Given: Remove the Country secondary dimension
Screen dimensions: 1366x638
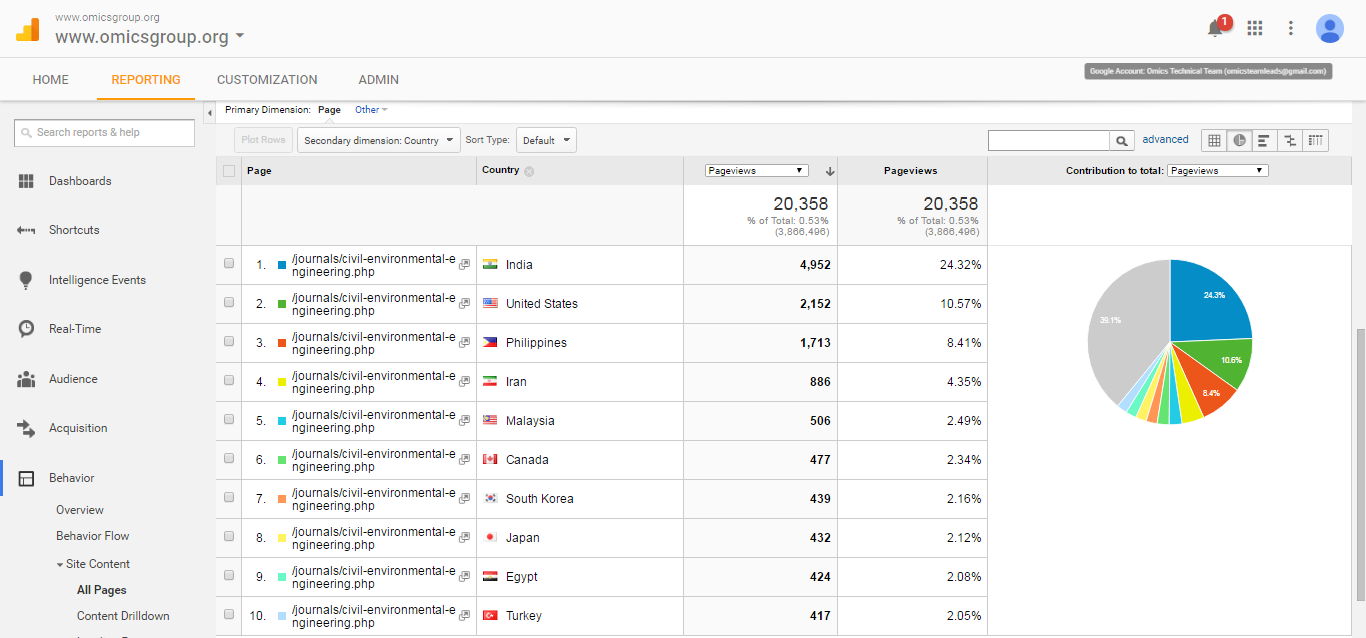Looking at the screenshot, I should (529, 171).
